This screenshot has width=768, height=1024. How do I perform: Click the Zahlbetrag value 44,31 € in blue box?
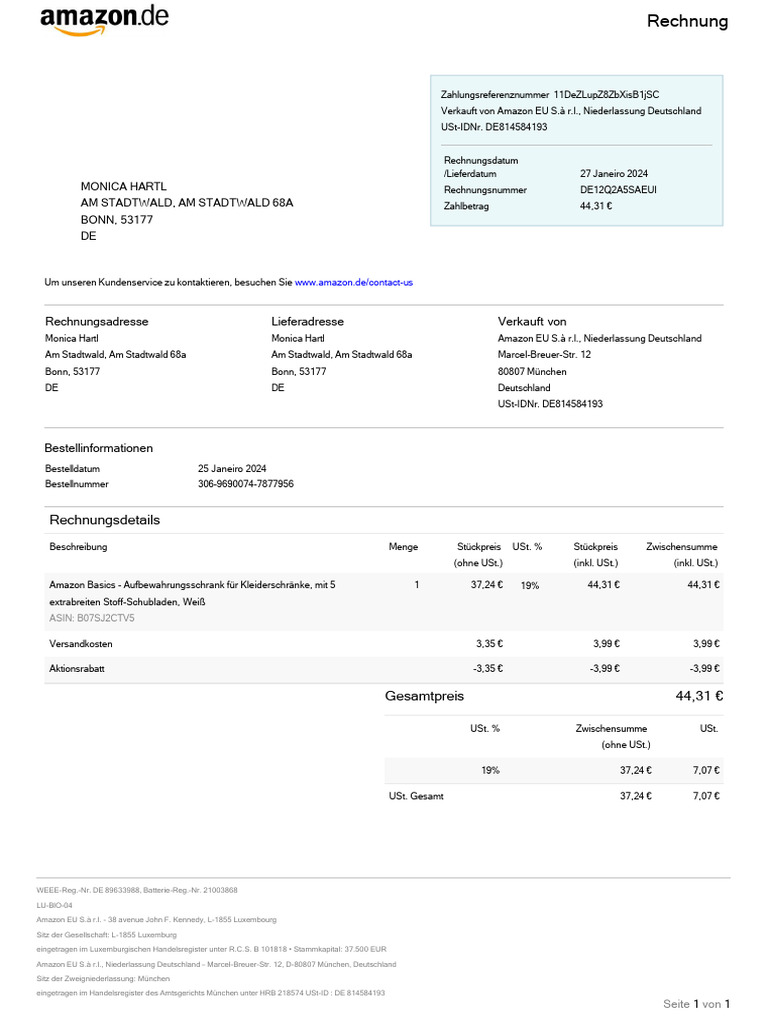pos(596,206)
